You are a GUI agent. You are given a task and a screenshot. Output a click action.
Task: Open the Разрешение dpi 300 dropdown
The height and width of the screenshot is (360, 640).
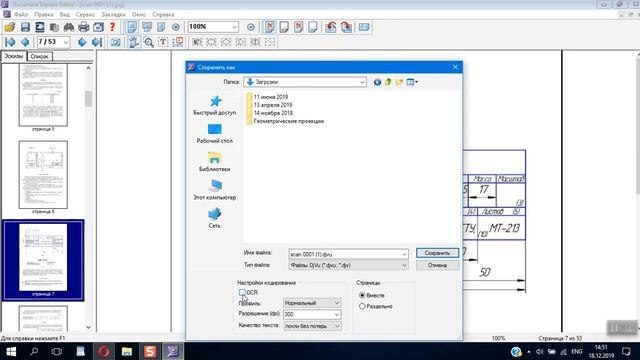coord(337,314)
